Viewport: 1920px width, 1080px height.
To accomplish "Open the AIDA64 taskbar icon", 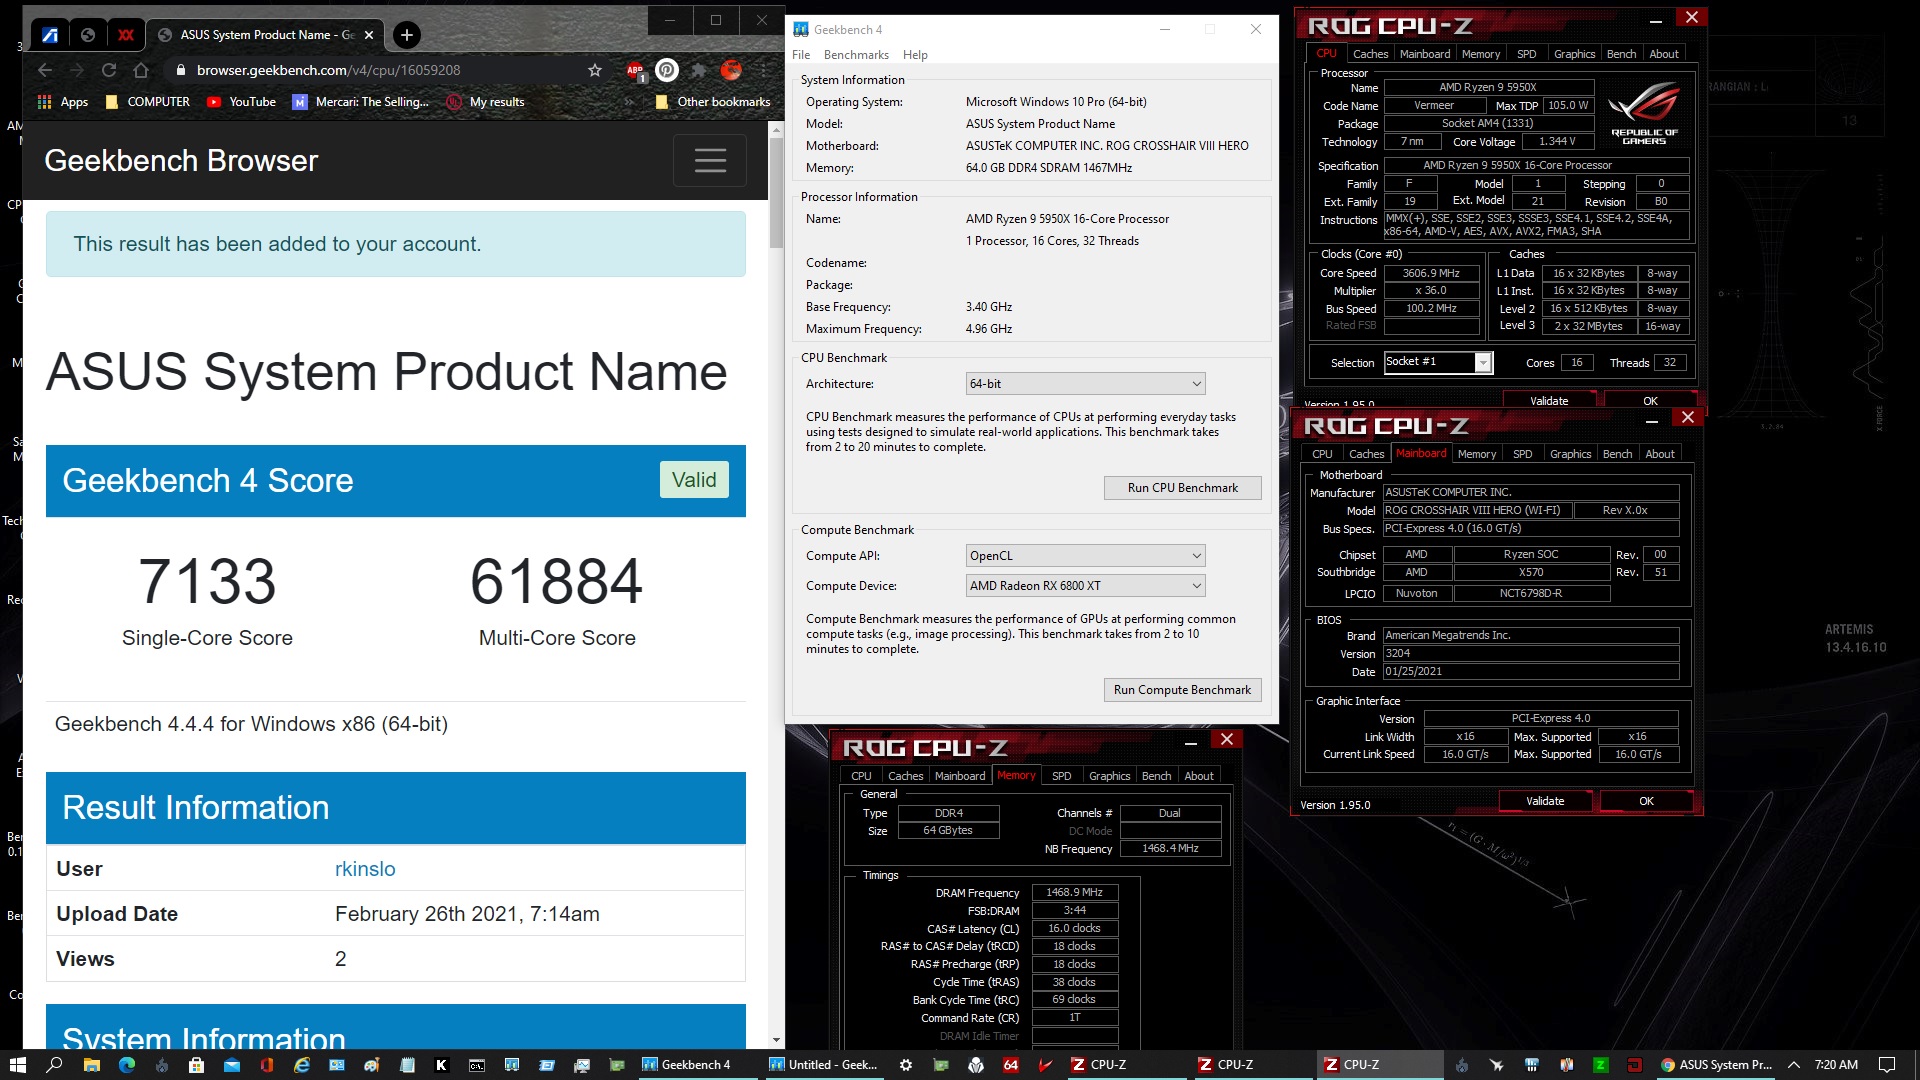I will pos(1011,1065).
